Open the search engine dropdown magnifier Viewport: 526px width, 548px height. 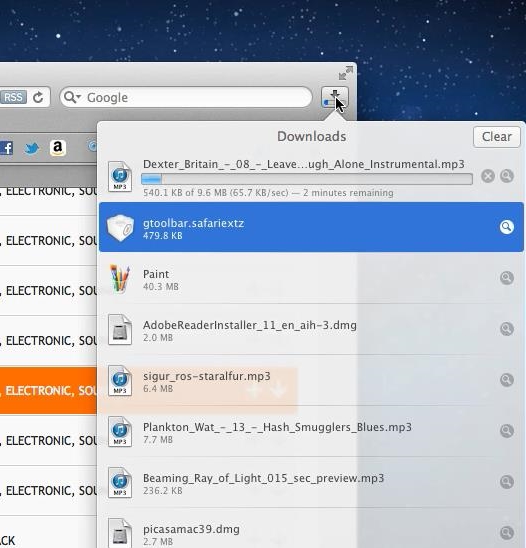[x=72, y=98]
